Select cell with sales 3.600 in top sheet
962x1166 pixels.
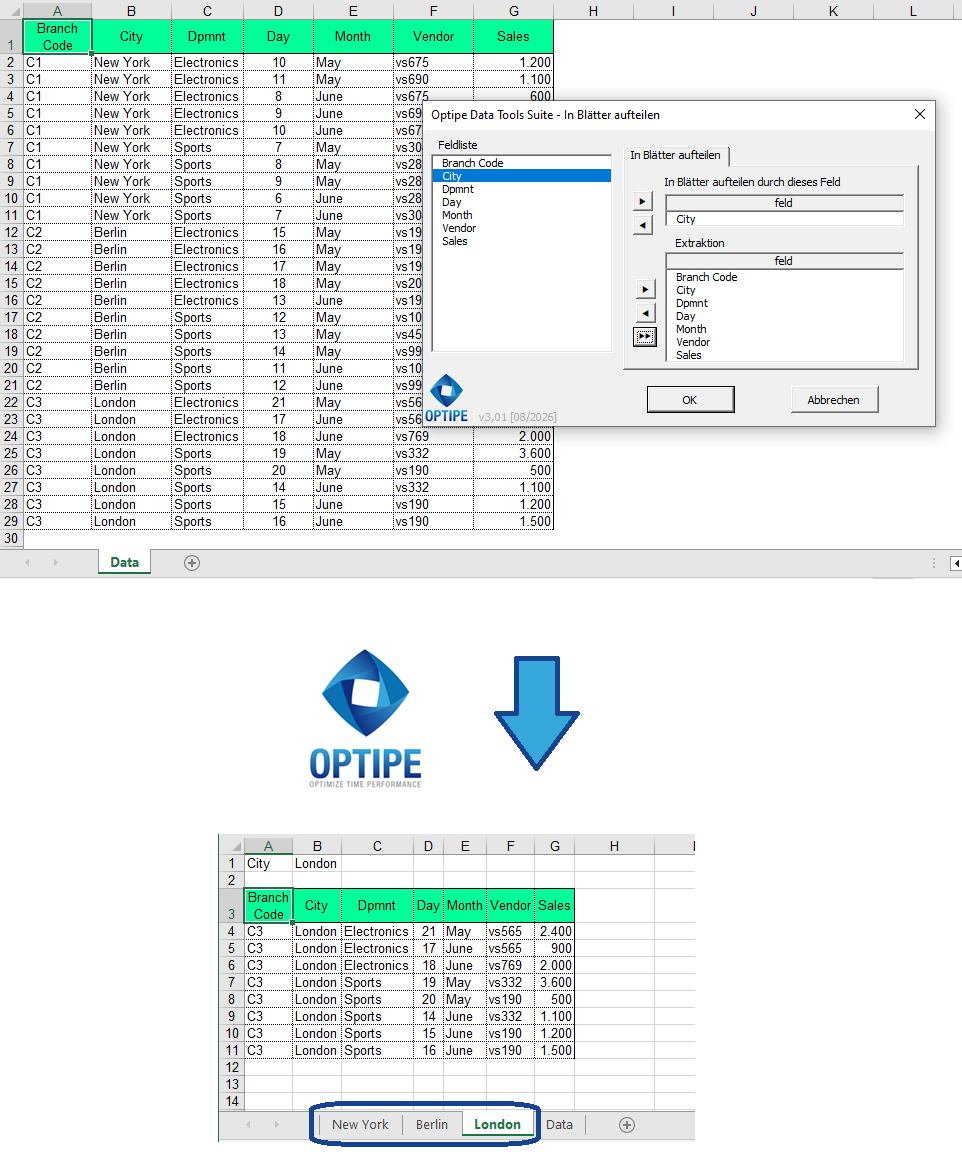click(514, 454)
